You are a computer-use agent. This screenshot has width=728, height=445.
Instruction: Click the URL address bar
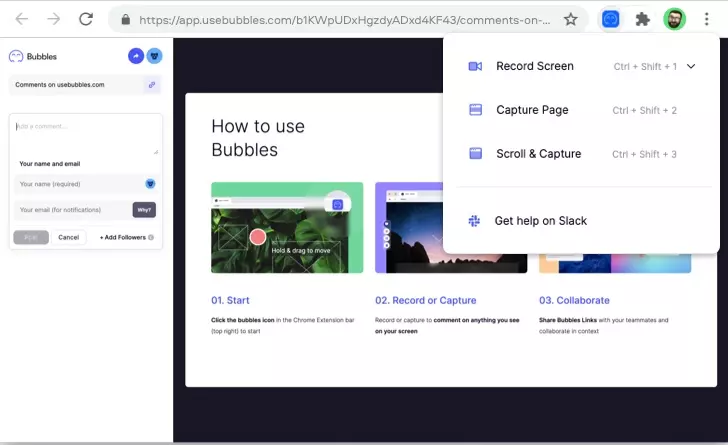[x=344, y=20]
